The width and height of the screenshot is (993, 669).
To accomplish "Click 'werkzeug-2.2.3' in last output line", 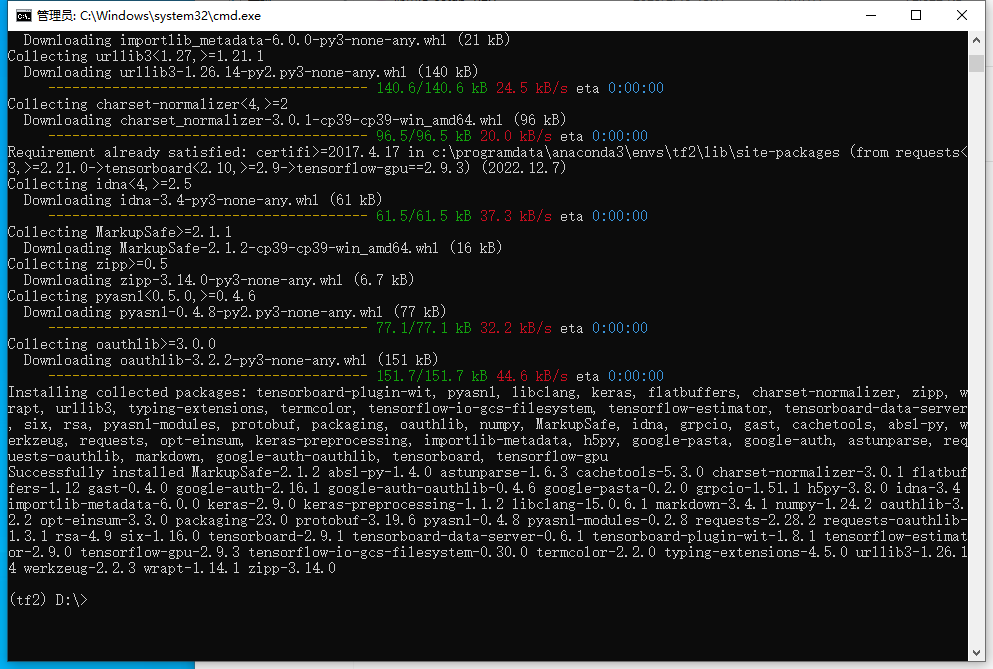I will 80,568.
